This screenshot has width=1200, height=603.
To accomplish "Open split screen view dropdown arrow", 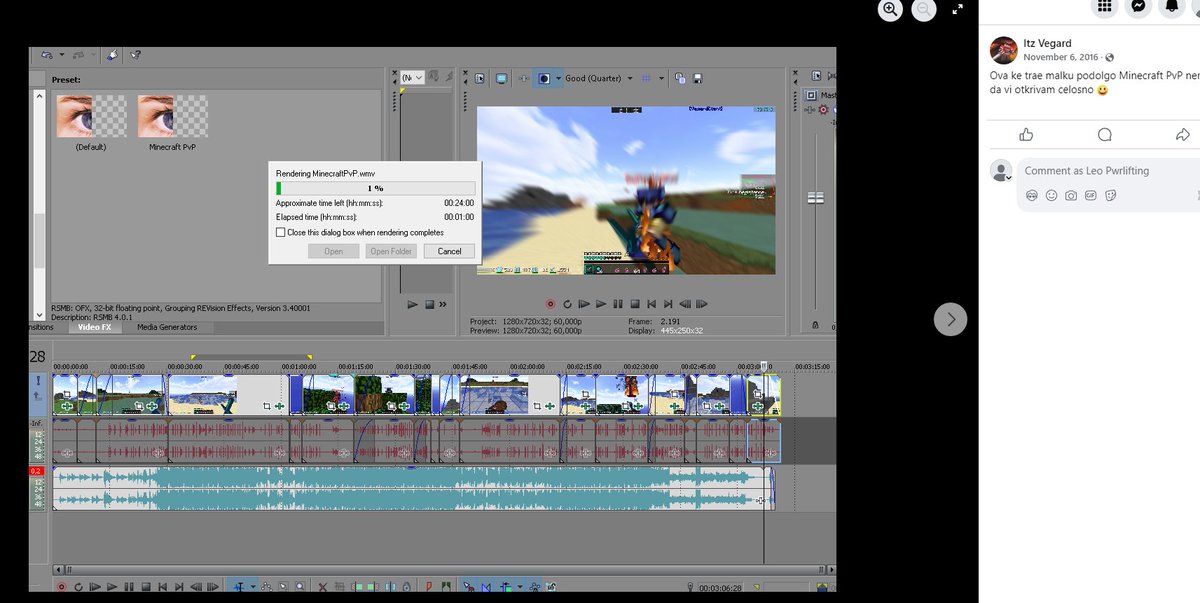I will [557, 78].
